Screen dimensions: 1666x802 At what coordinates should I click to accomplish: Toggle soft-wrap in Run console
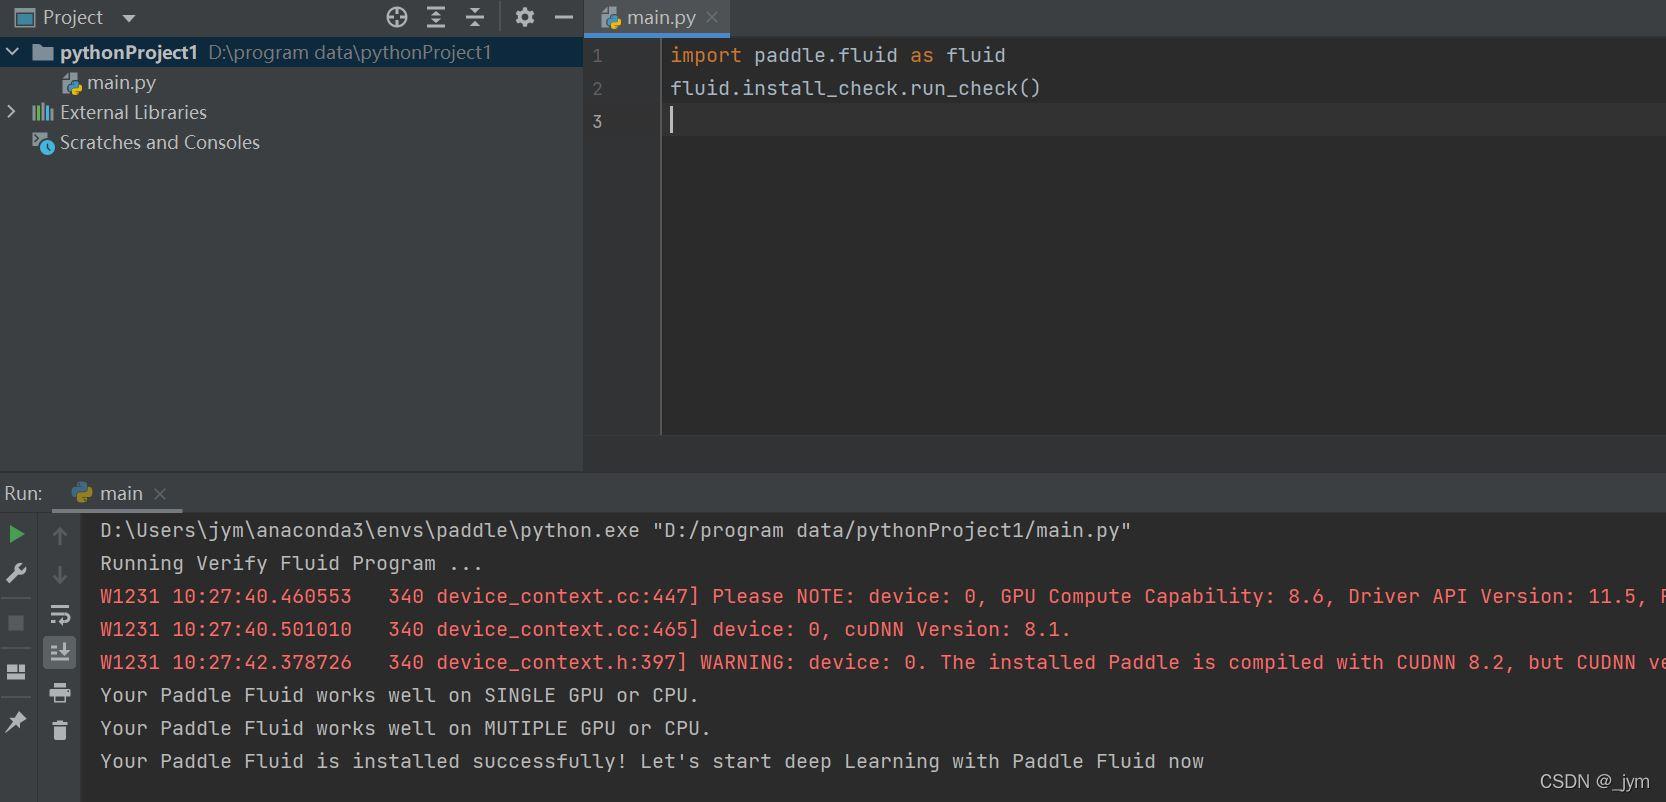click(x=60, y=614)
